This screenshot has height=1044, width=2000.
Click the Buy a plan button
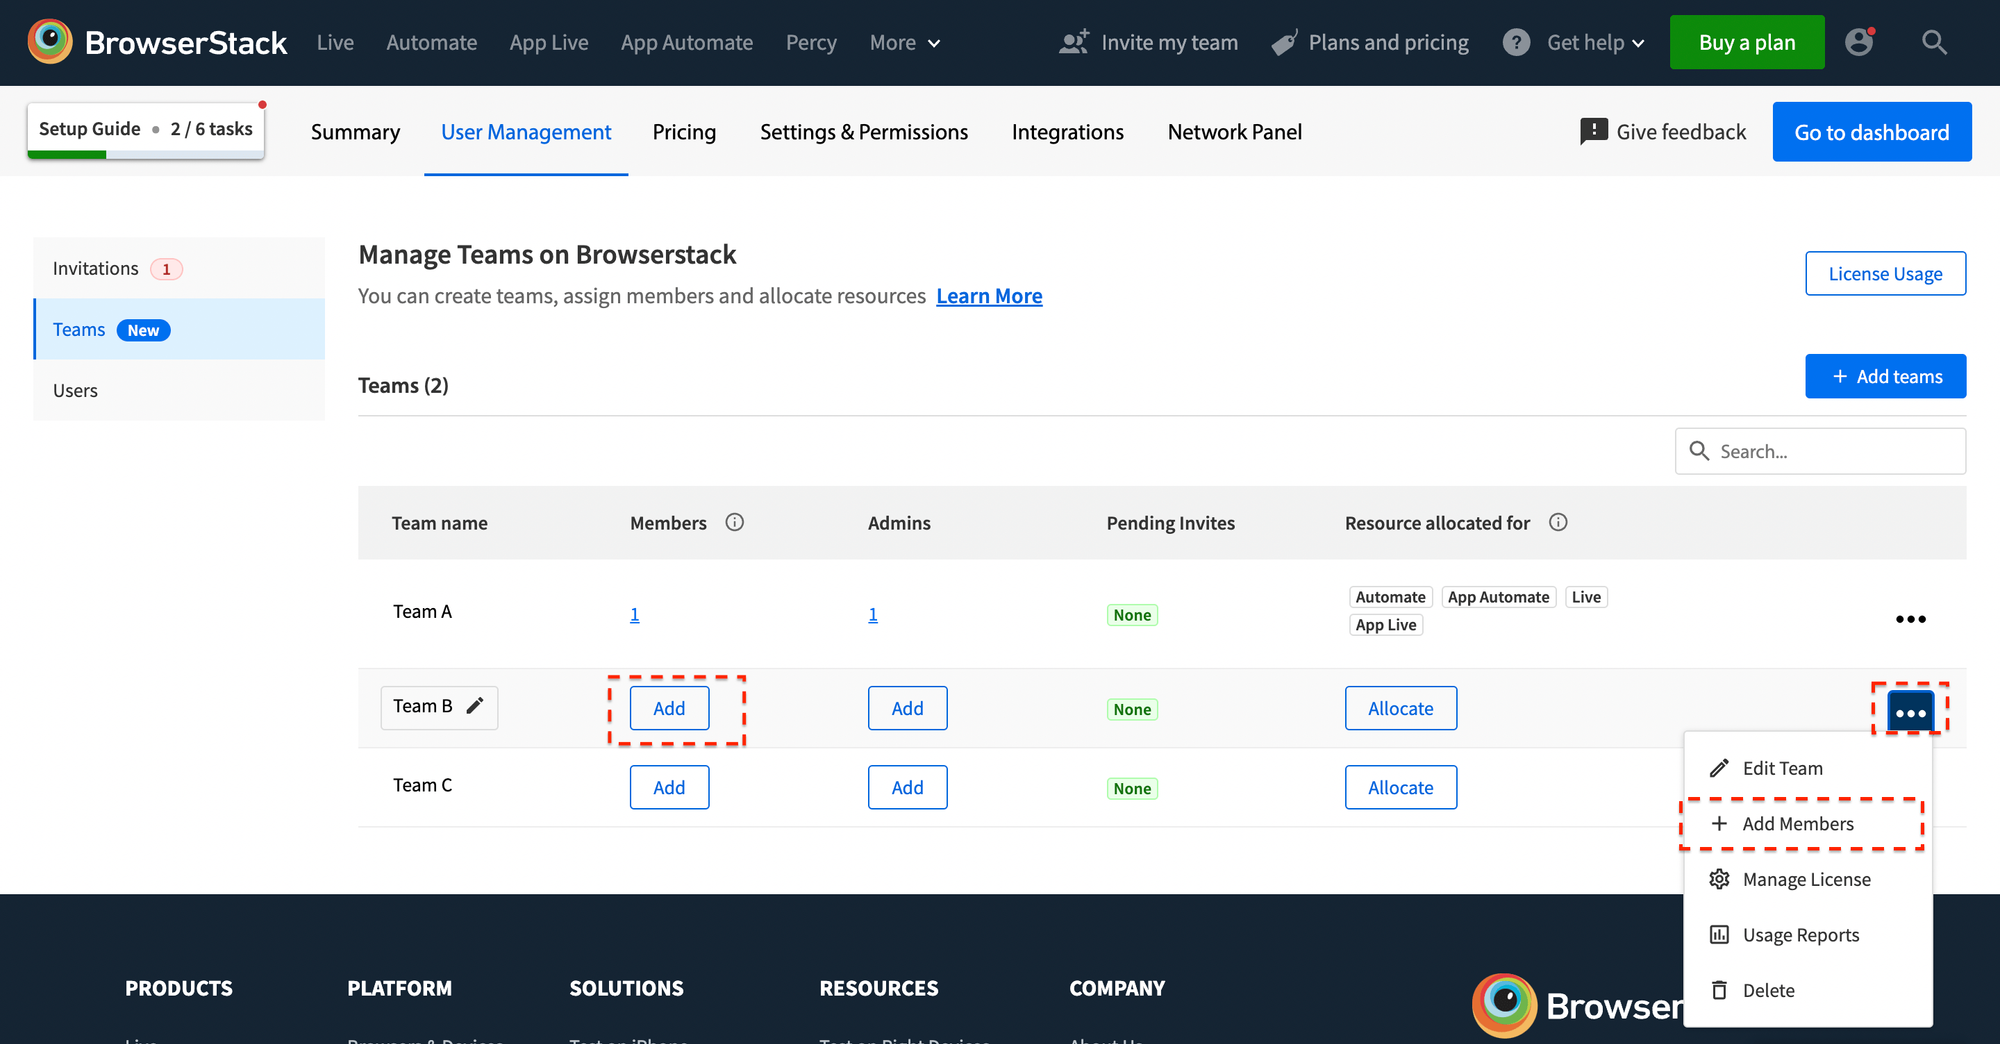[x=1747, y=42]
